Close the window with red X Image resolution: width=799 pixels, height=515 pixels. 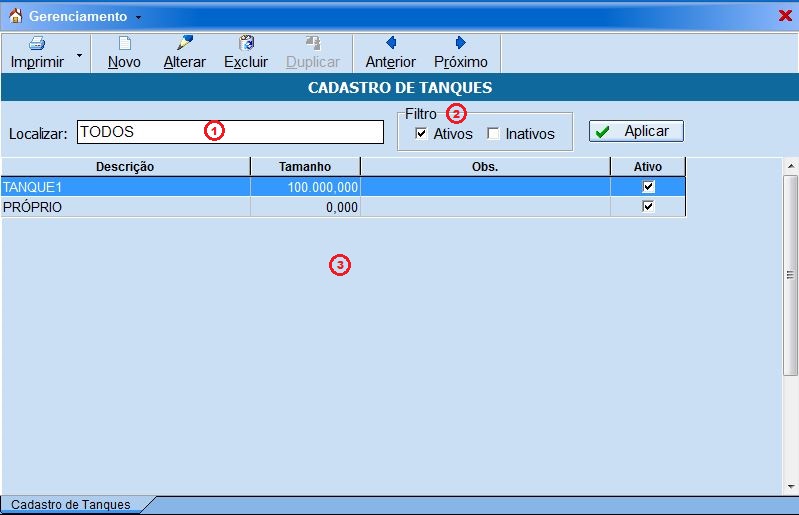click(785, 16)
